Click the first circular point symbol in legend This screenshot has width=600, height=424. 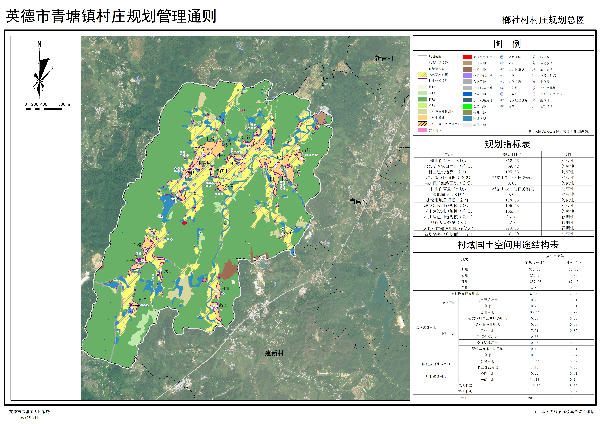[x=502, y=57]
